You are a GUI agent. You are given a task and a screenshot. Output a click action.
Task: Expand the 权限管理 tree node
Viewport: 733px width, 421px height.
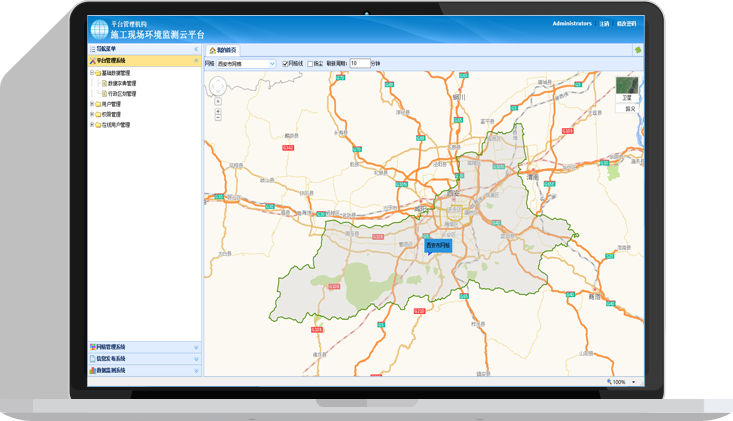[x=92, y=114]
